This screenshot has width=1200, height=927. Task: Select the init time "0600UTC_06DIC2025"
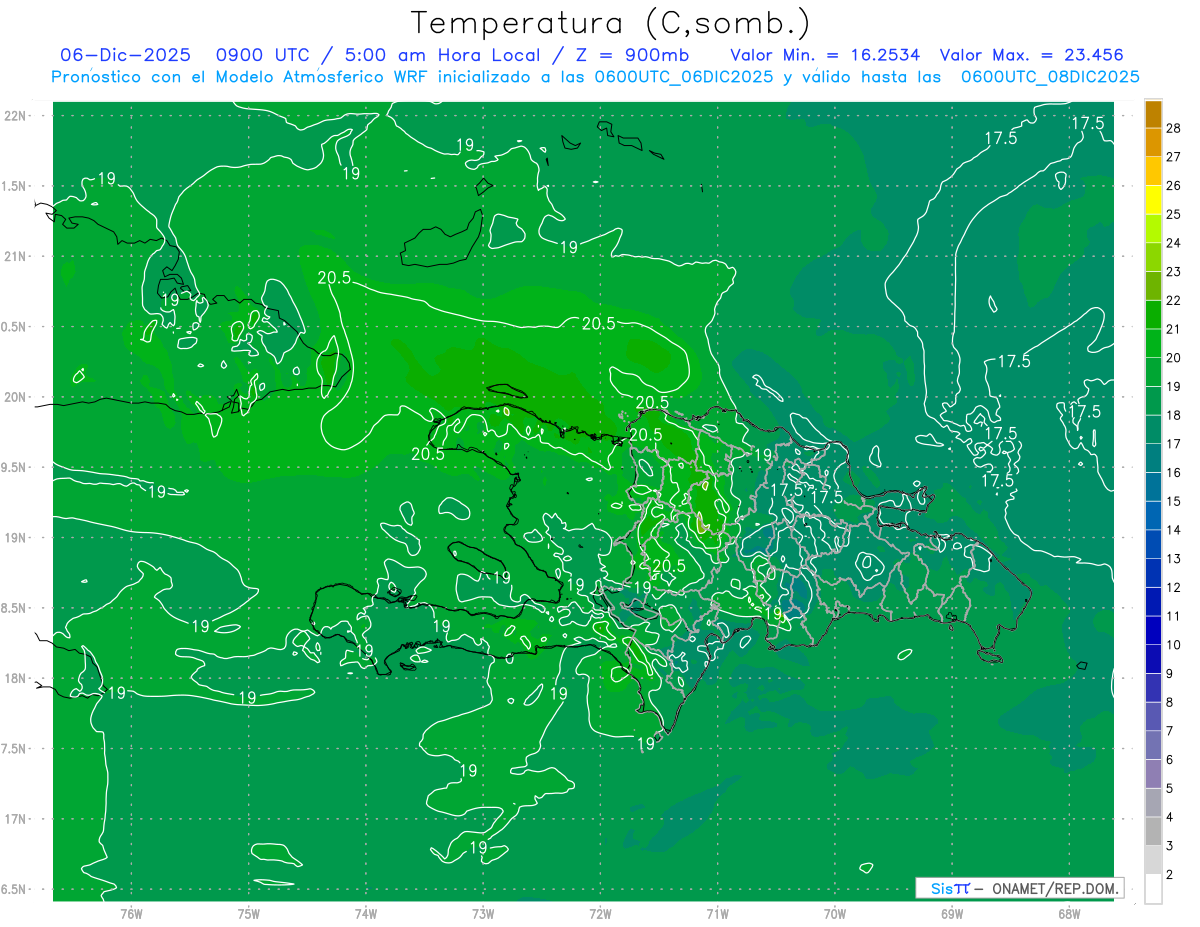coord(684,77)
